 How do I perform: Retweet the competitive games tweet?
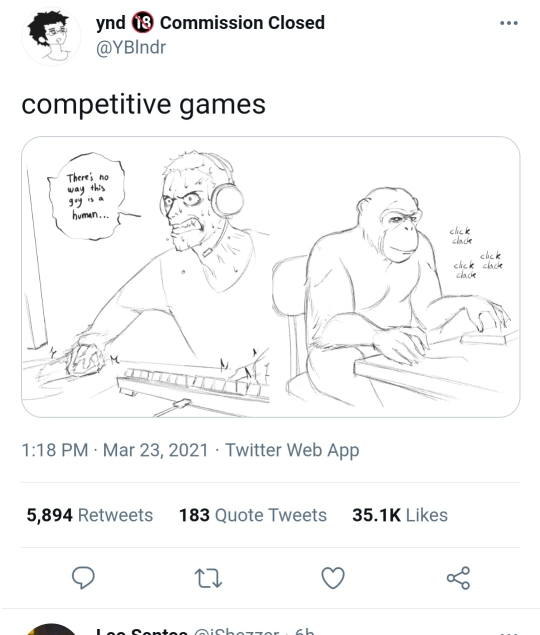click(x=208, y=578)
